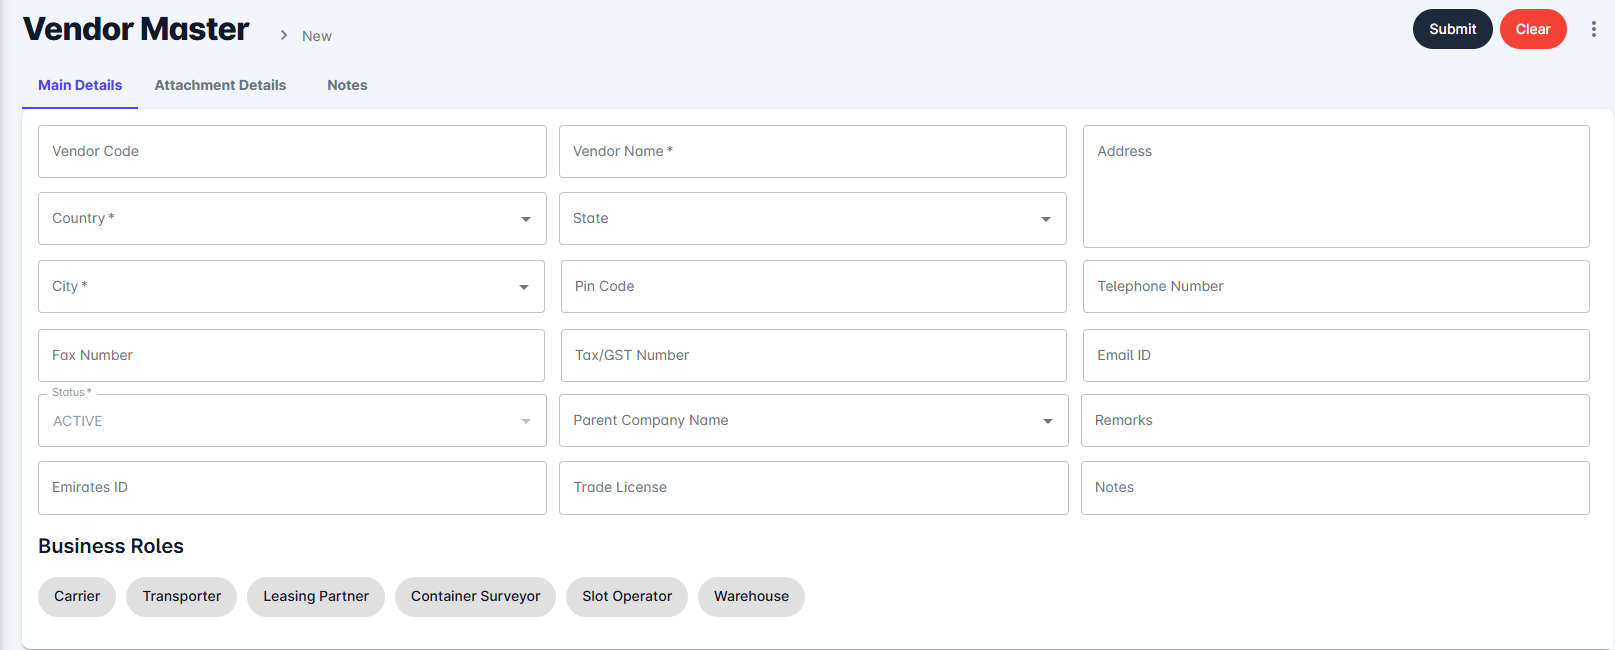Click the New breadcrumb label
Image resolution: width=1615 pixels, height=650 pixels.
(317, 36)
